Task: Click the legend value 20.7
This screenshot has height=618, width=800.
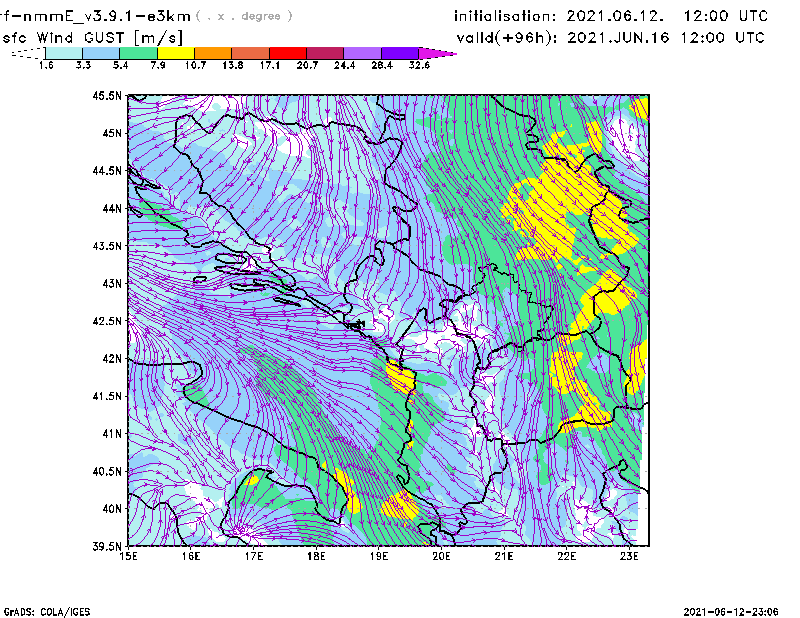Action: tap(307, 65)
